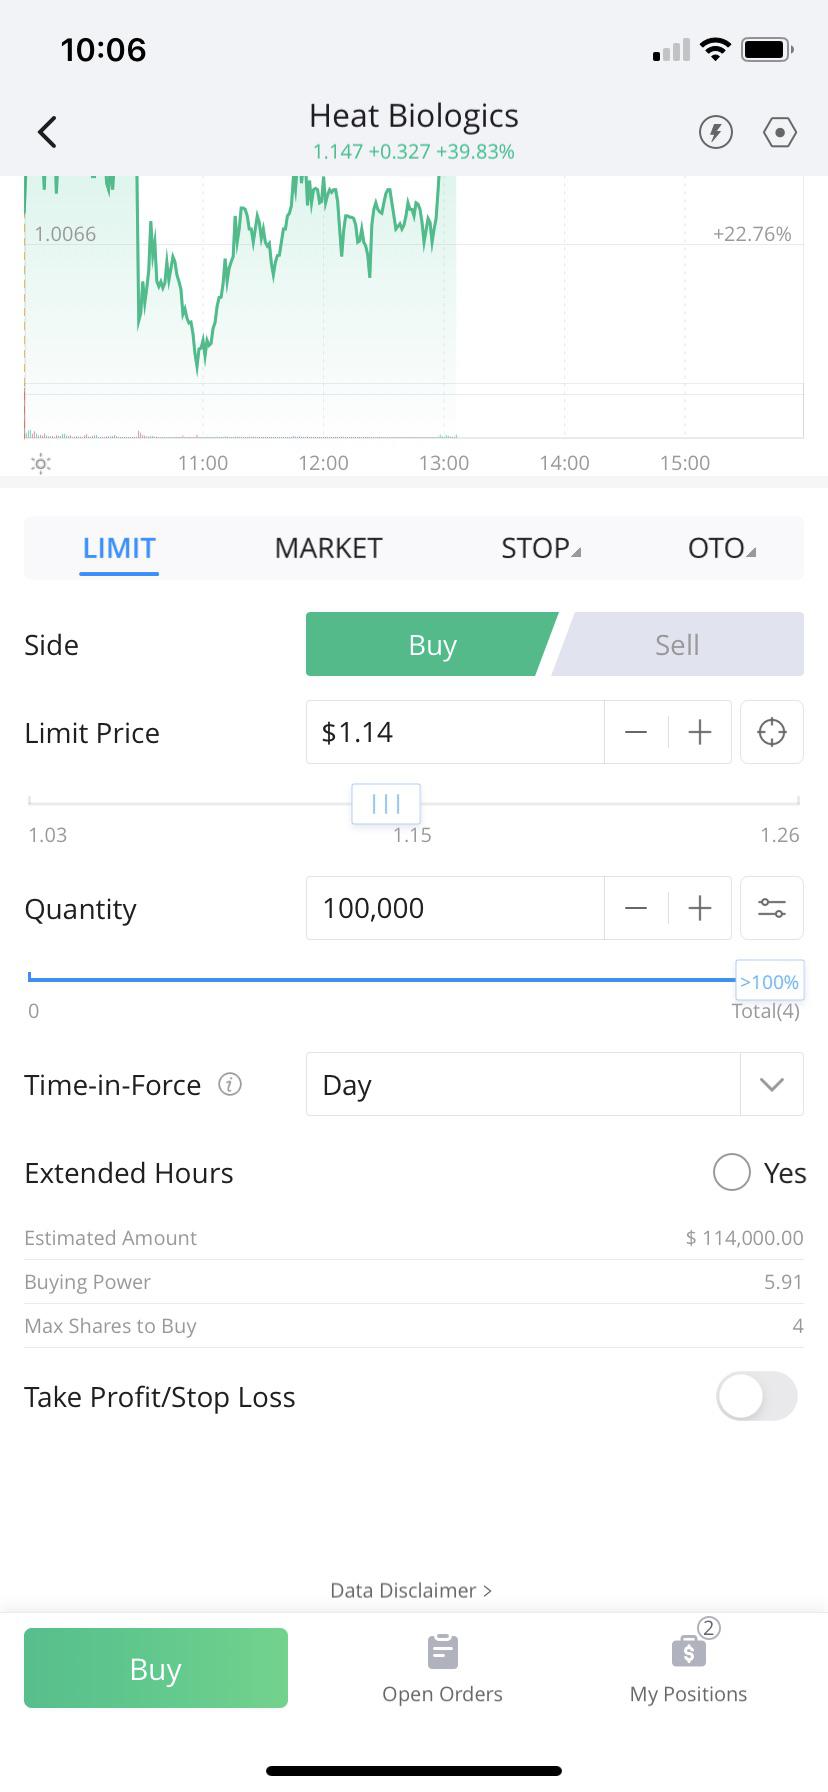Tap the Total(4) label under quantity slider
The image size is (828, 1792).
click(x=766, y=1011)
